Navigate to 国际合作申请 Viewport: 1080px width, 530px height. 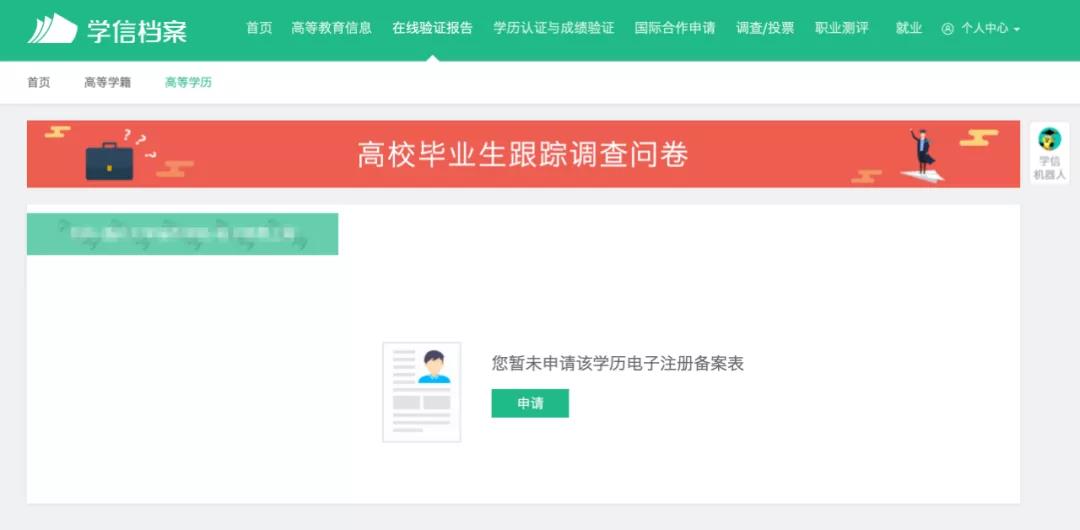click(x=674, y=28)
